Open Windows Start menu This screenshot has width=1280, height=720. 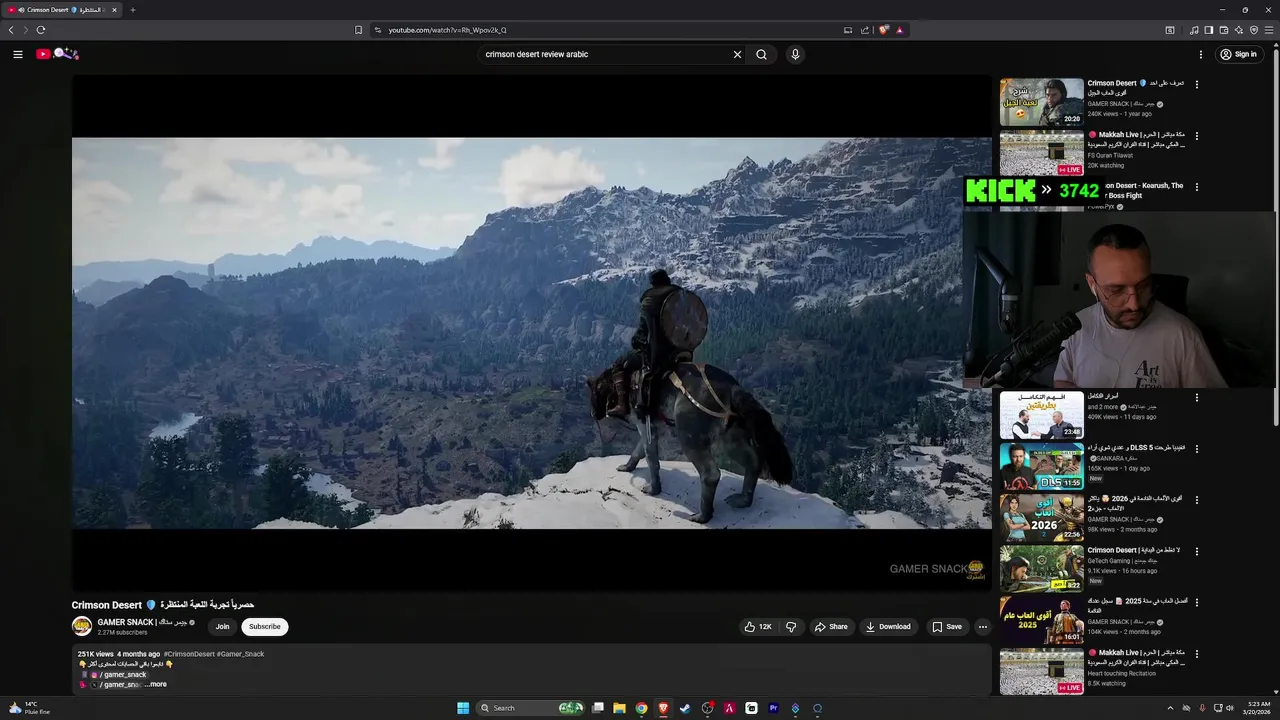(463, 708)
